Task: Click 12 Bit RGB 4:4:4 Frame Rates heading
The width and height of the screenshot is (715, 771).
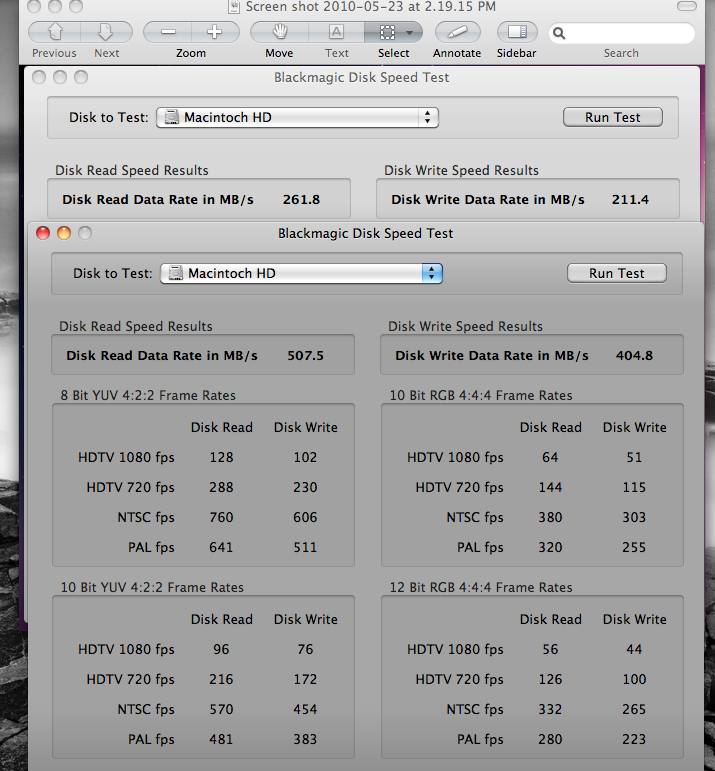Action: [481, 588]
